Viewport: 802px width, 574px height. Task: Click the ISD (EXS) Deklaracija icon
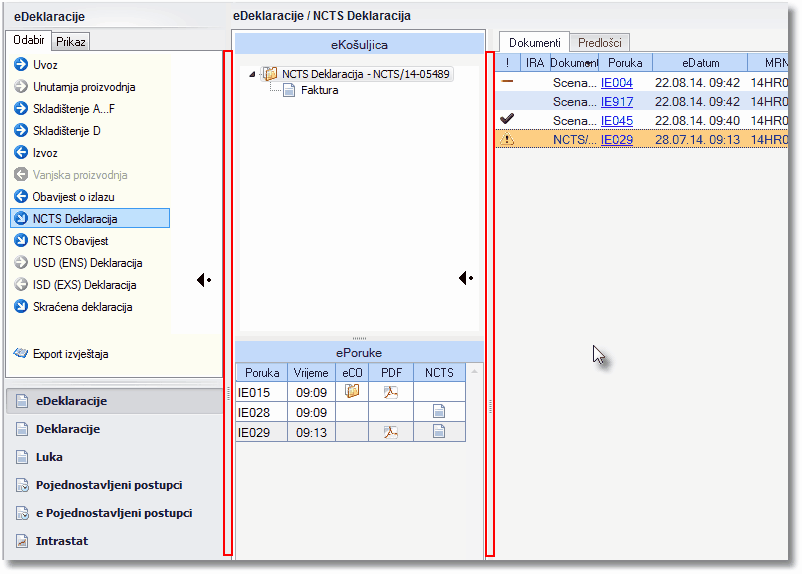tap(21, 284)
